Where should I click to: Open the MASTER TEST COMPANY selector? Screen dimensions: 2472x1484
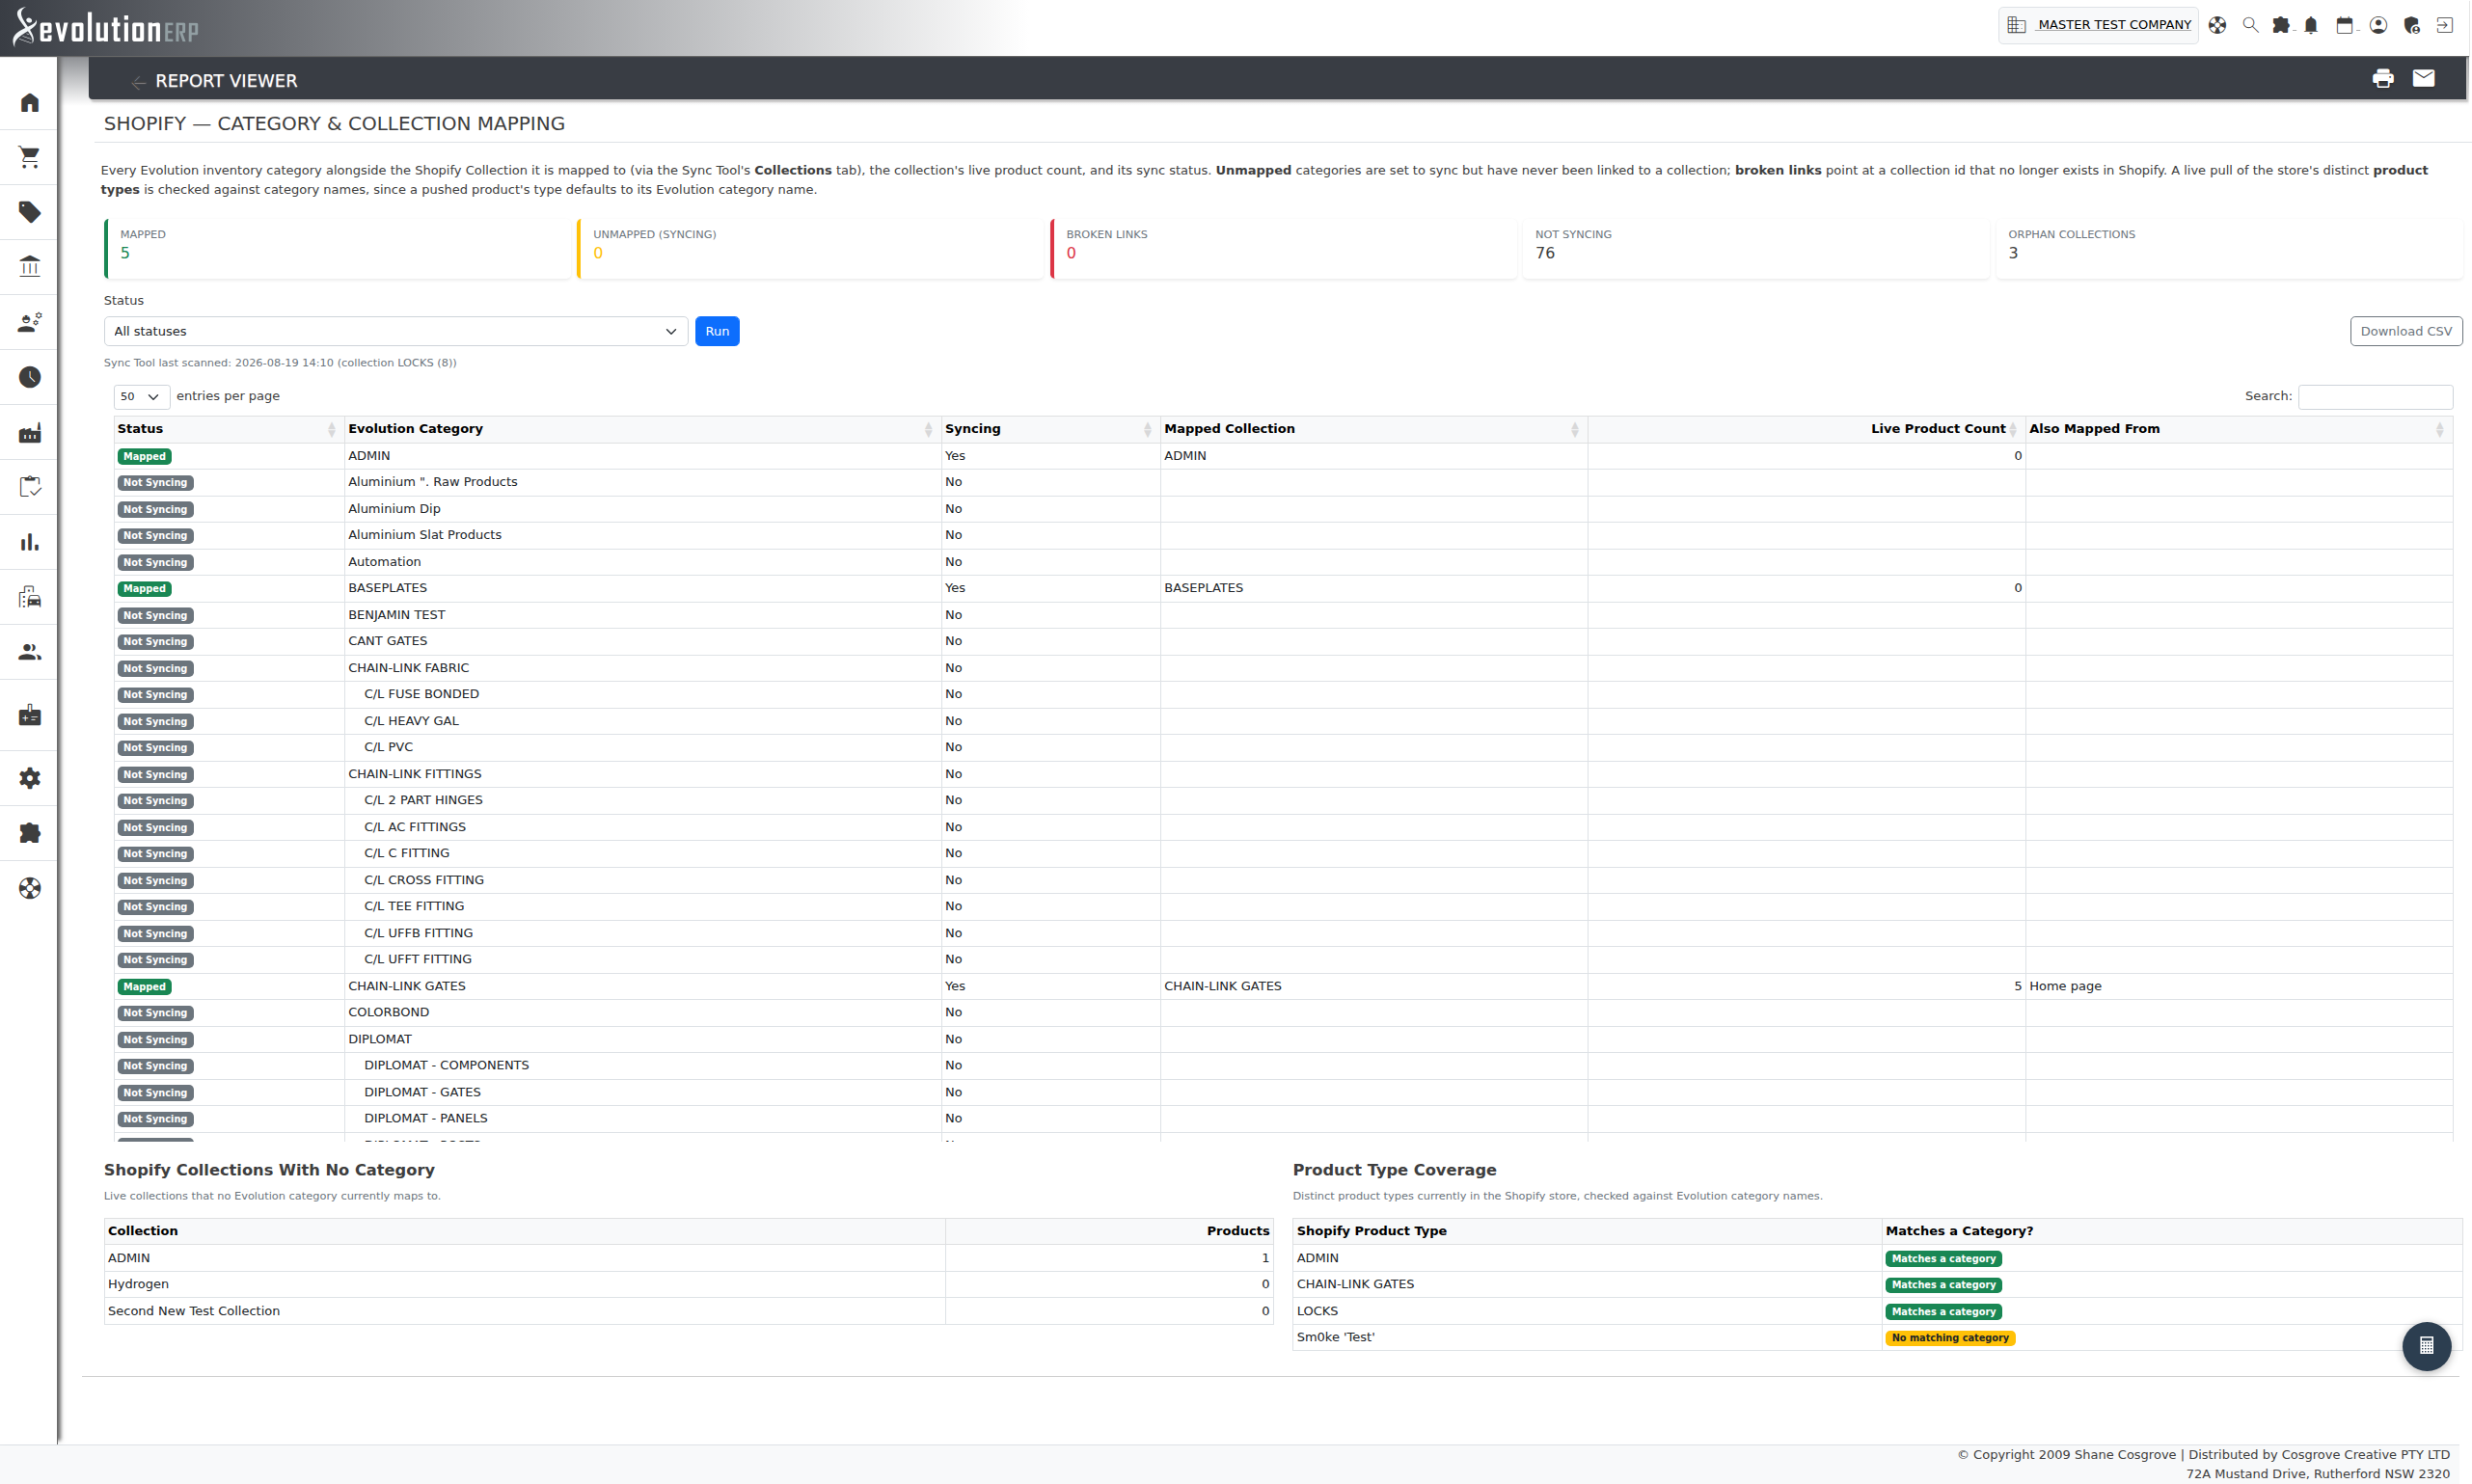coord(2099,25)
